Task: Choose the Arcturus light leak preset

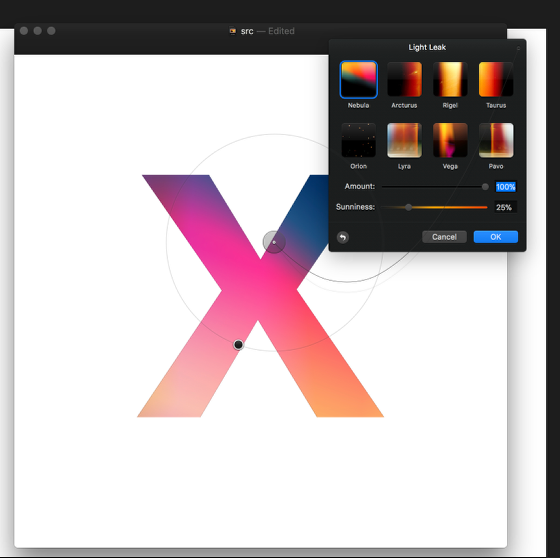Action: [404, 79]
